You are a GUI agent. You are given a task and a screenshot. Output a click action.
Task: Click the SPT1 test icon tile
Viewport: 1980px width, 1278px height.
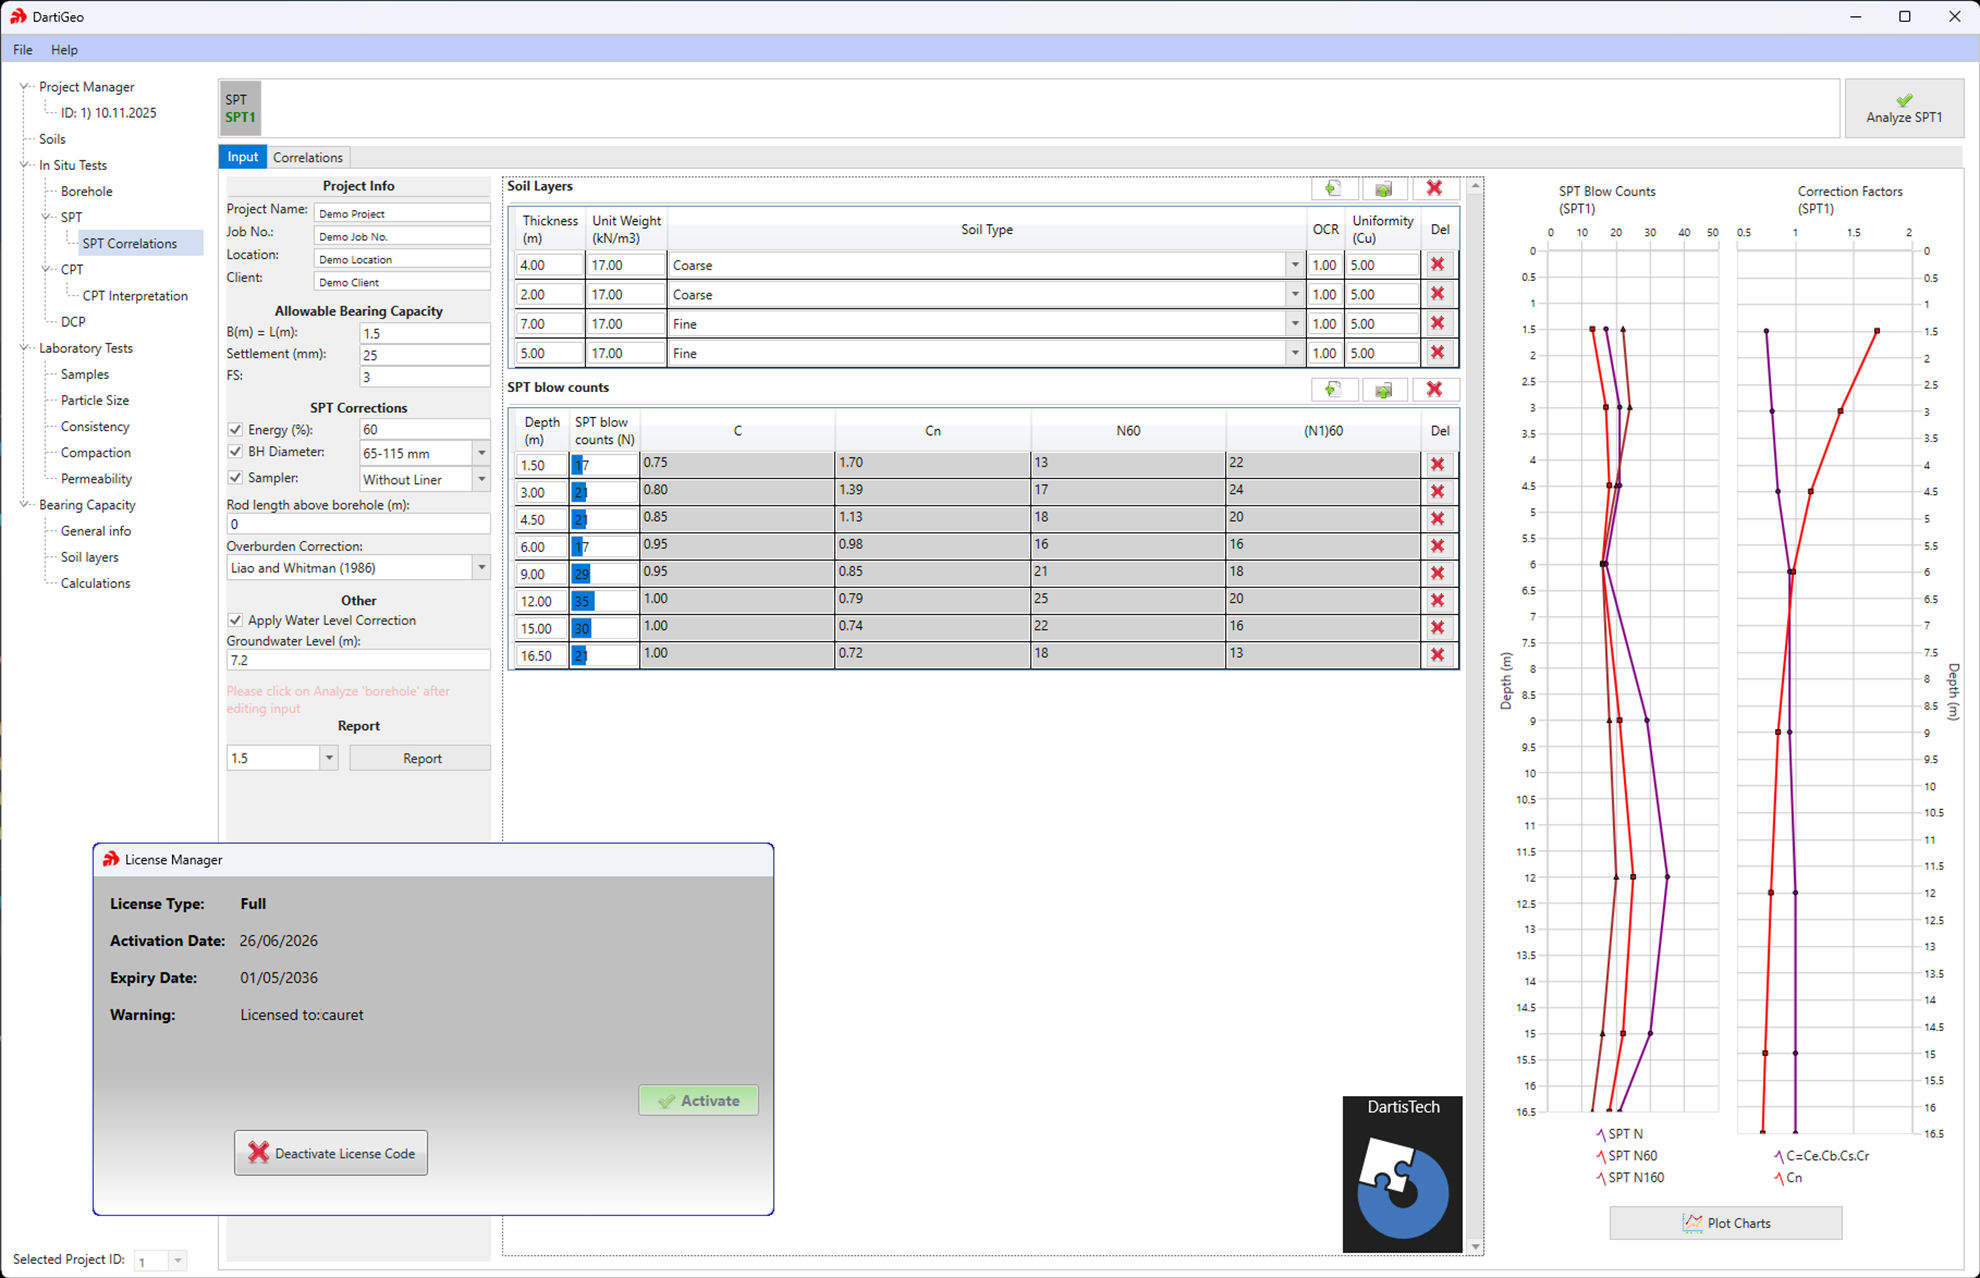click(240, 108)
